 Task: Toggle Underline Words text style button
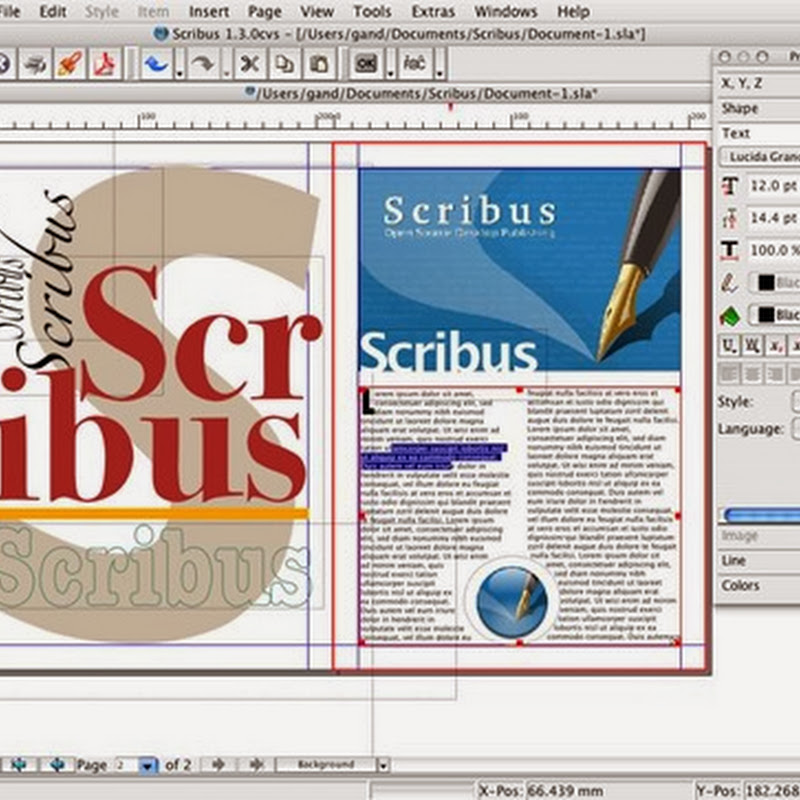click(x=753, y=347)
